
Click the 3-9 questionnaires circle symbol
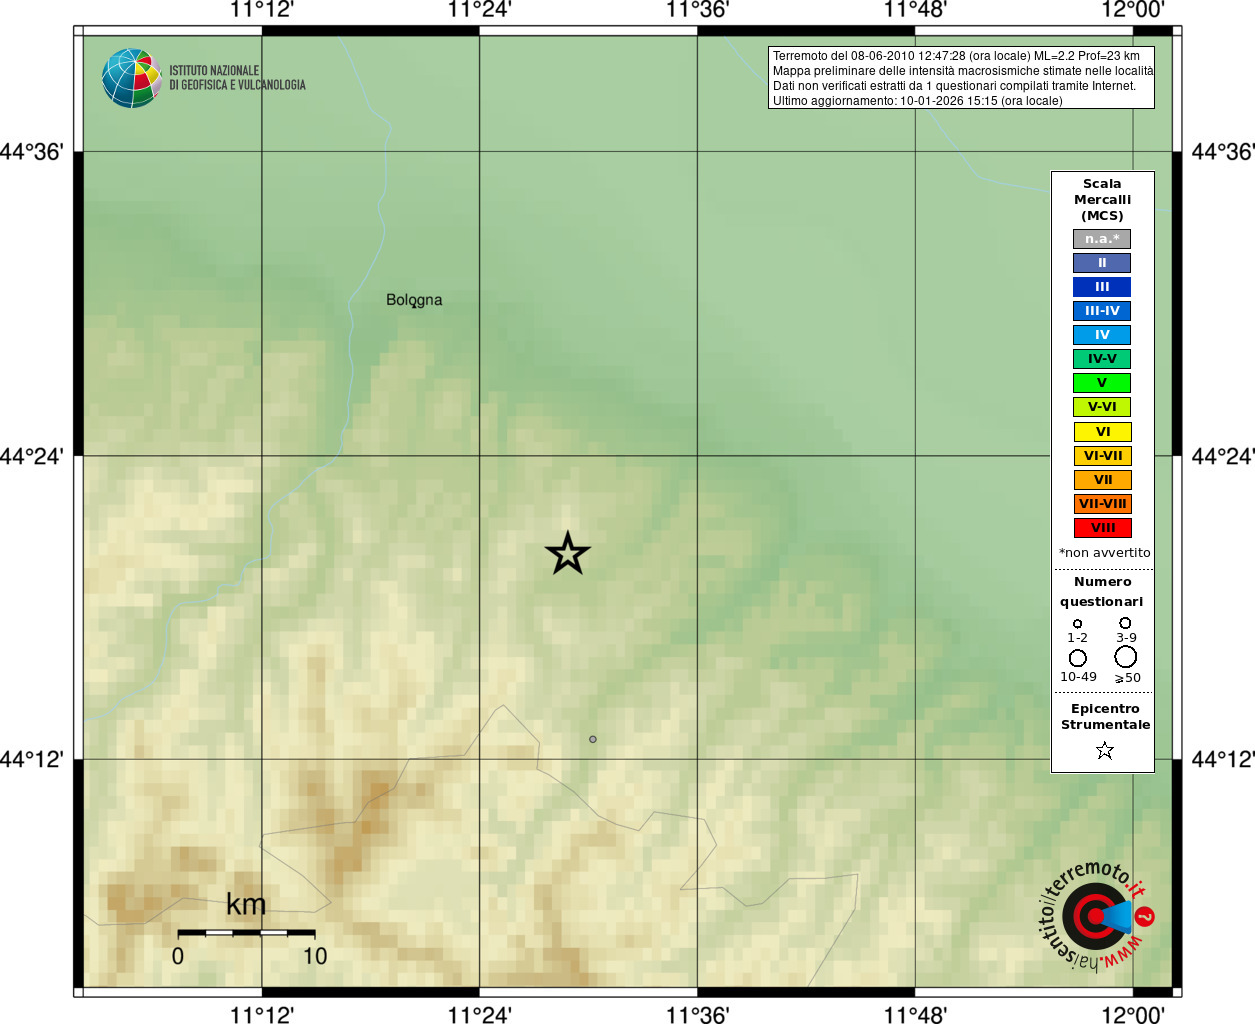(x=1125, y=622)
